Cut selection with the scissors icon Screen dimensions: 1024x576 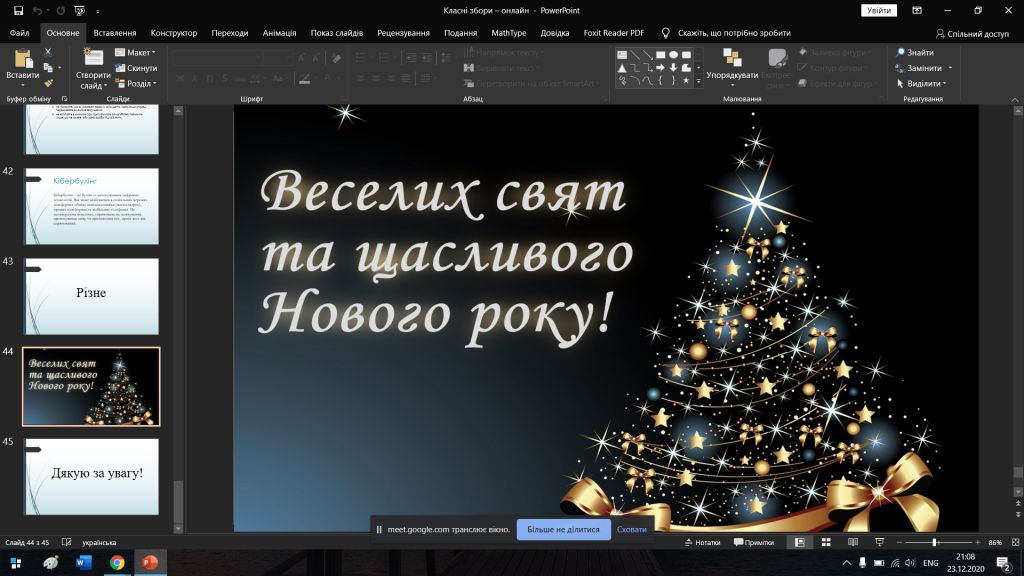[x=48, y=52]
